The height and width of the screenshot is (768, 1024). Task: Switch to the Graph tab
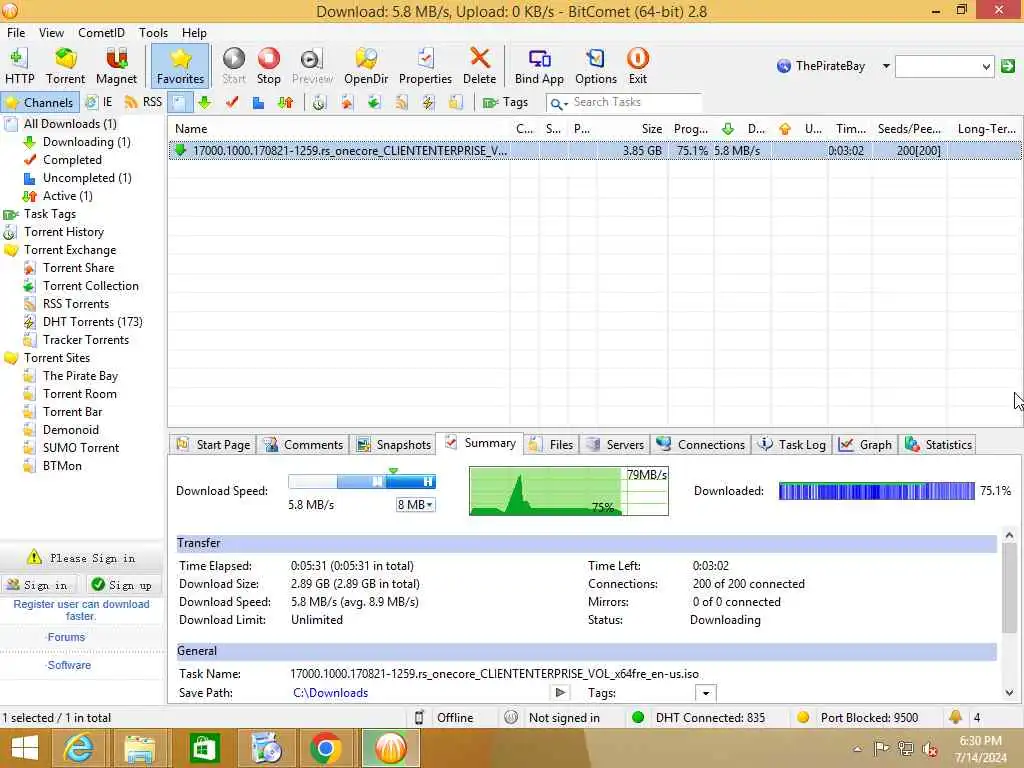click(x=865, y=445)
